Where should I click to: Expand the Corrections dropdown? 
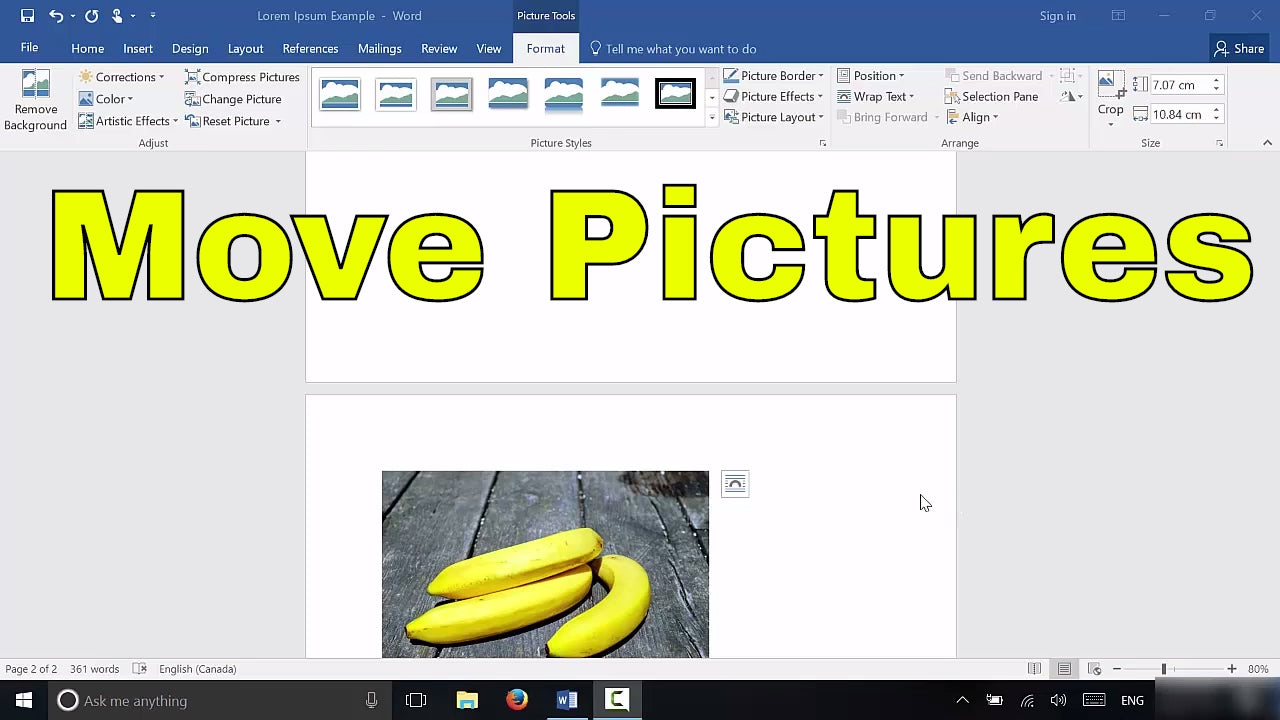[x=122, y=77]
